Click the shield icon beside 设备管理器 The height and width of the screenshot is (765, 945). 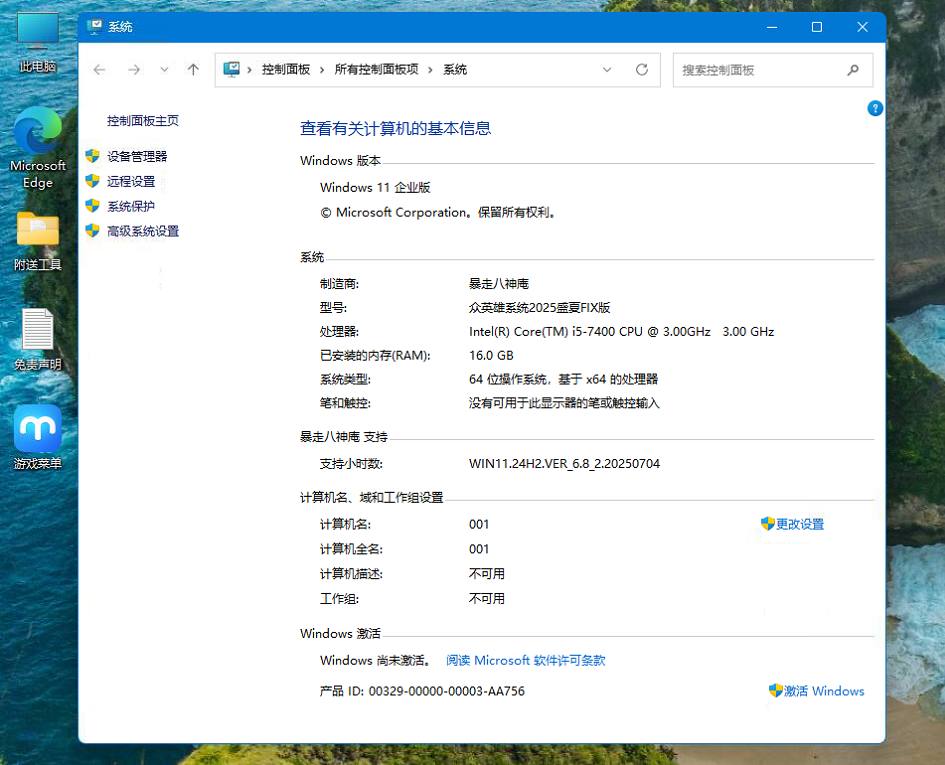[92, 156]
